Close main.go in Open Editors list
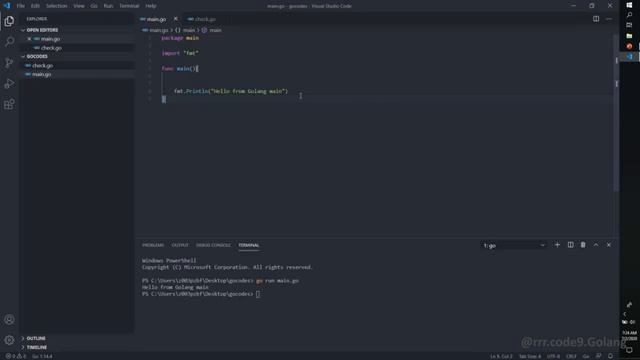The height and width of the screenshot is (360, 640). click(x=29, y=39)
